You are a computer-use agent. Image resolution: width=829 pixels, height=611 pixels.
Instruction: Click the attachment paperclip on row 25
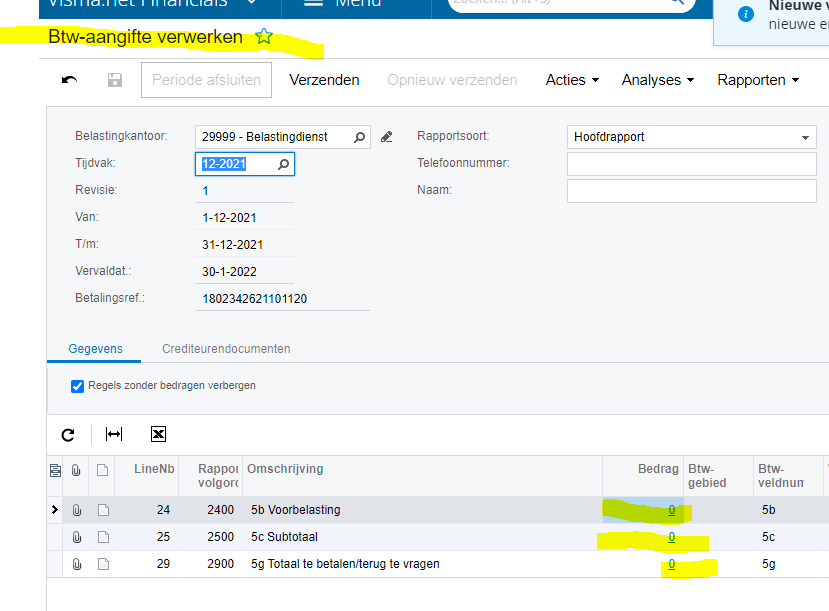[x=77, y=537]
